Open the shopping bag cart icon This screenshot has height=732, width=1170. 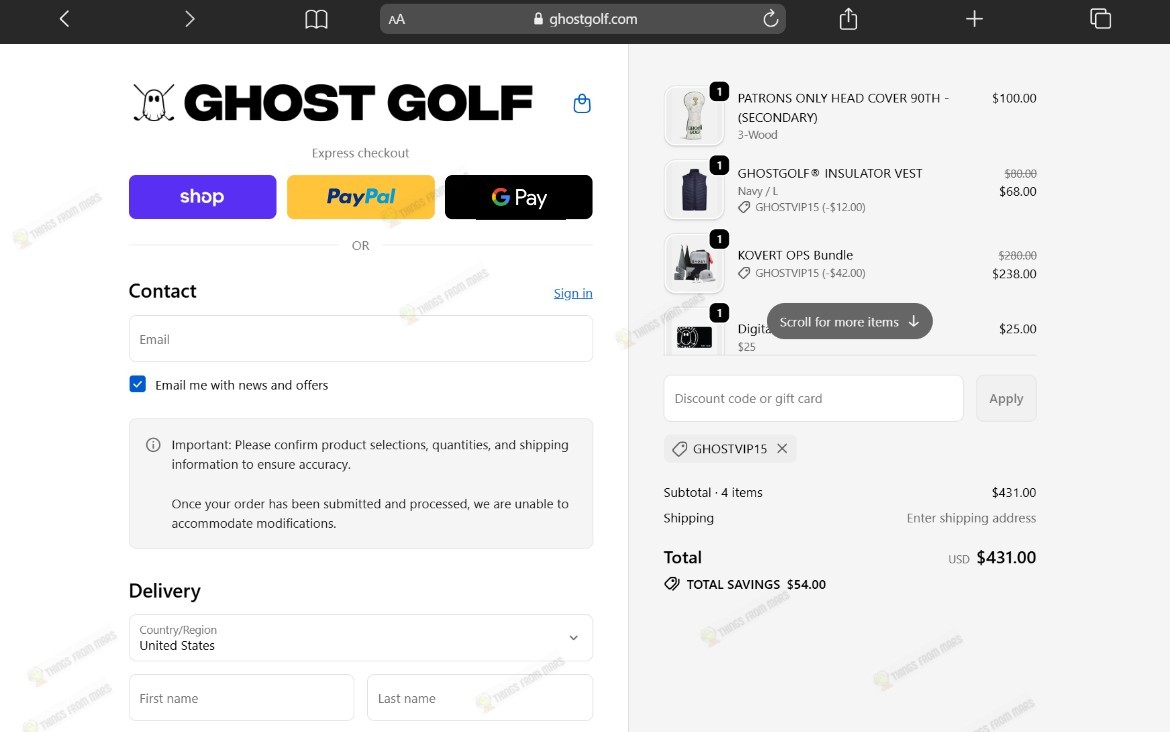582,104
